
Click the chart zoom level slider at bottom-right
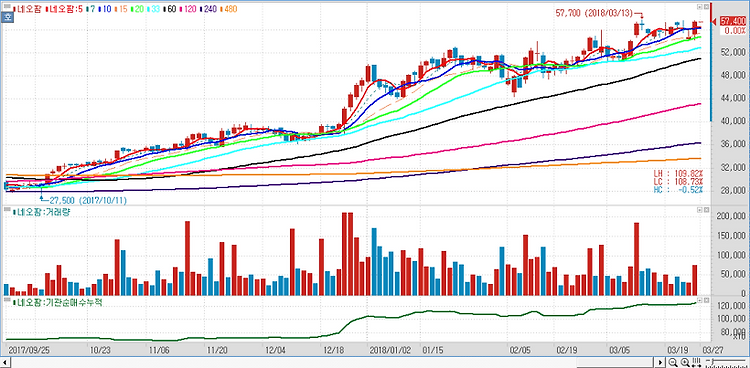(726, 363)
